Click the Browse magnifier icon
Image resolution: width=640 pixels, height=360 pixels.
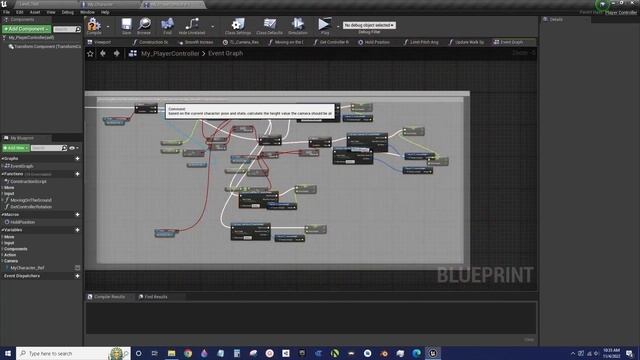coord(144,25)
